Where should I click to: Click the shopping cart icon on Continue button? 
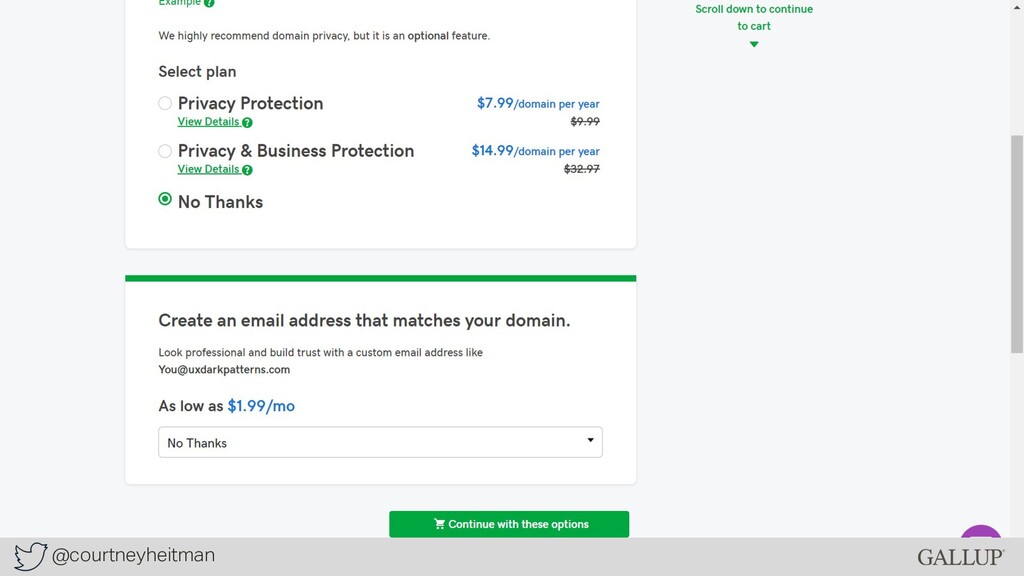coord(440,524)
